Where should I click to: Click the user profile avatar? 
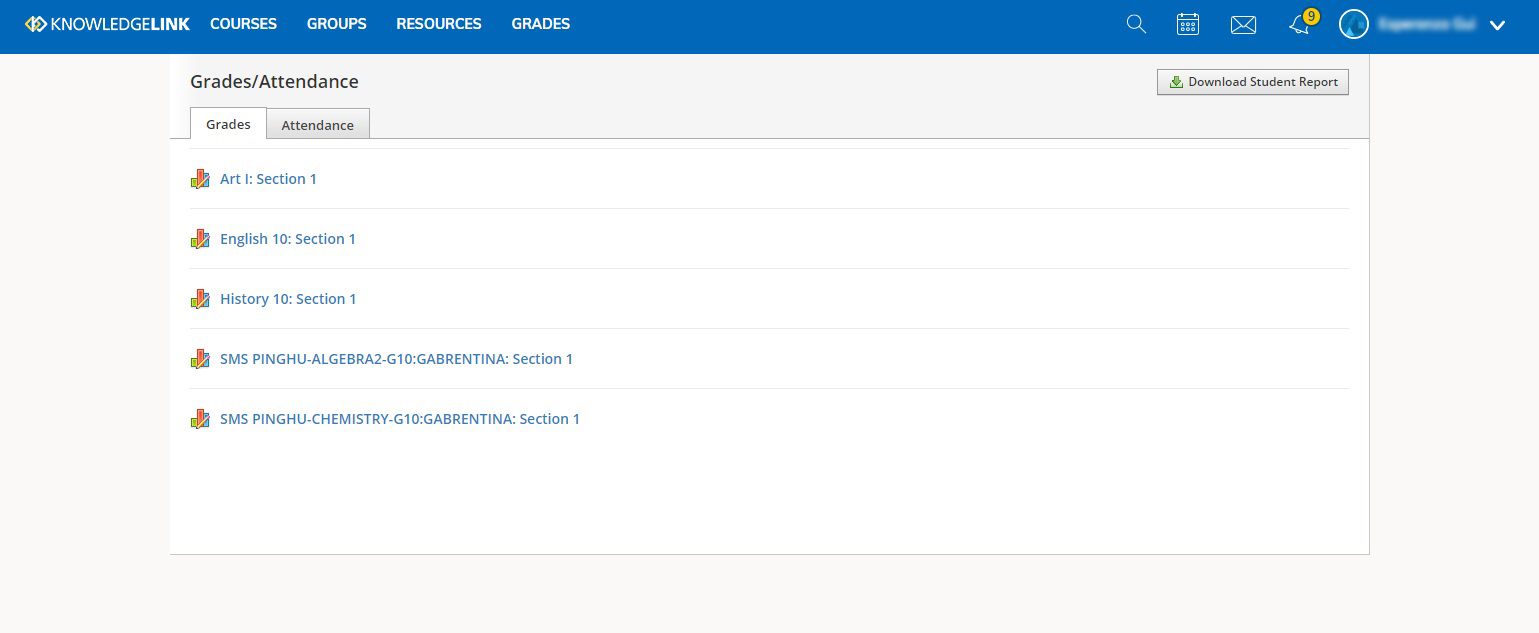pos(1353,25)
